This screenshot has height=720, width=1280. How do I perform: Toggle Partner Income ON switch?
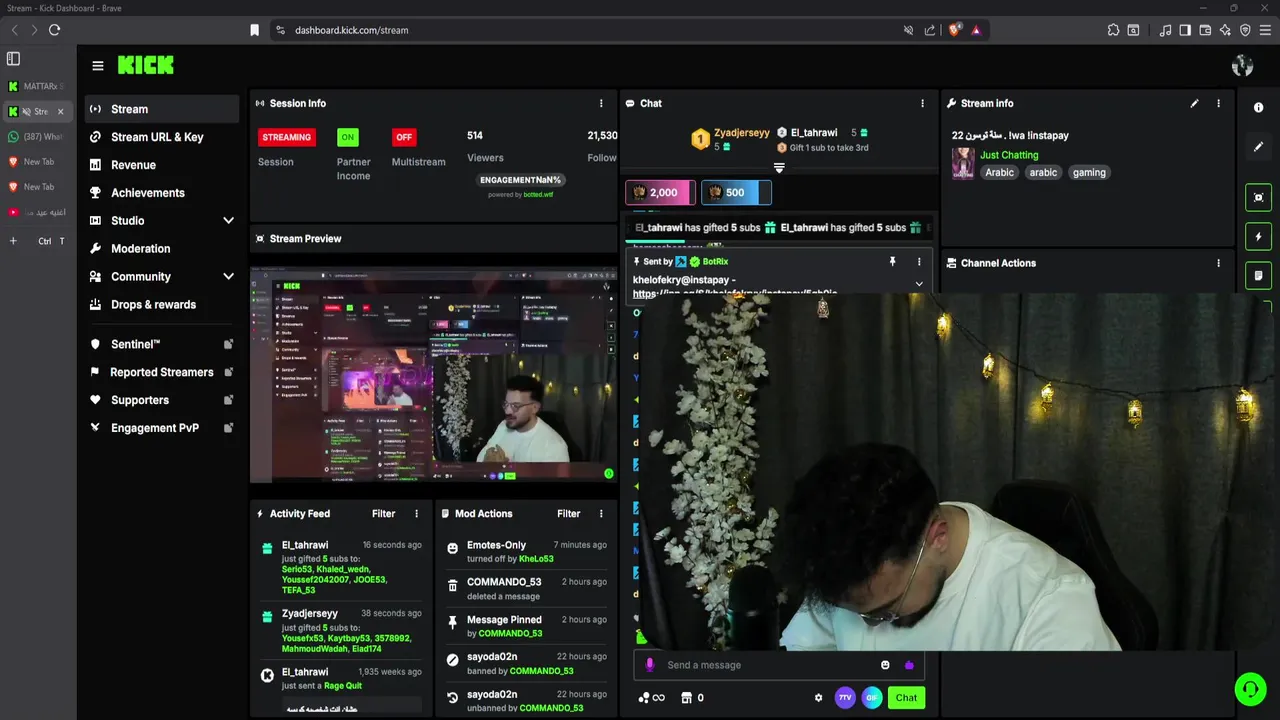point(347,137)
